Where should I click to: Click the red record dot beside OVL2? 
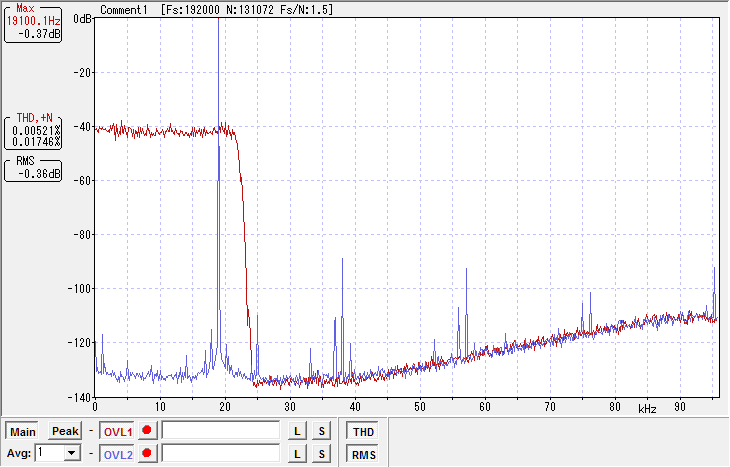147,453
